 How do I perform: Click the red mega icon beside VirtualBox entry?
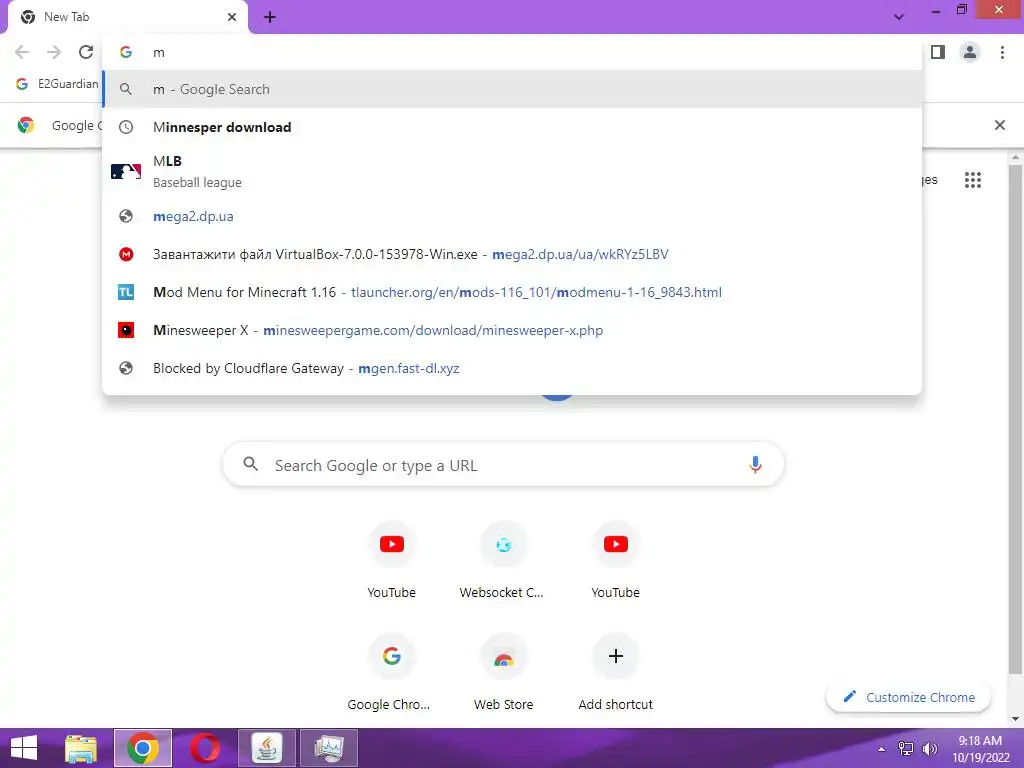click(126, 254)
